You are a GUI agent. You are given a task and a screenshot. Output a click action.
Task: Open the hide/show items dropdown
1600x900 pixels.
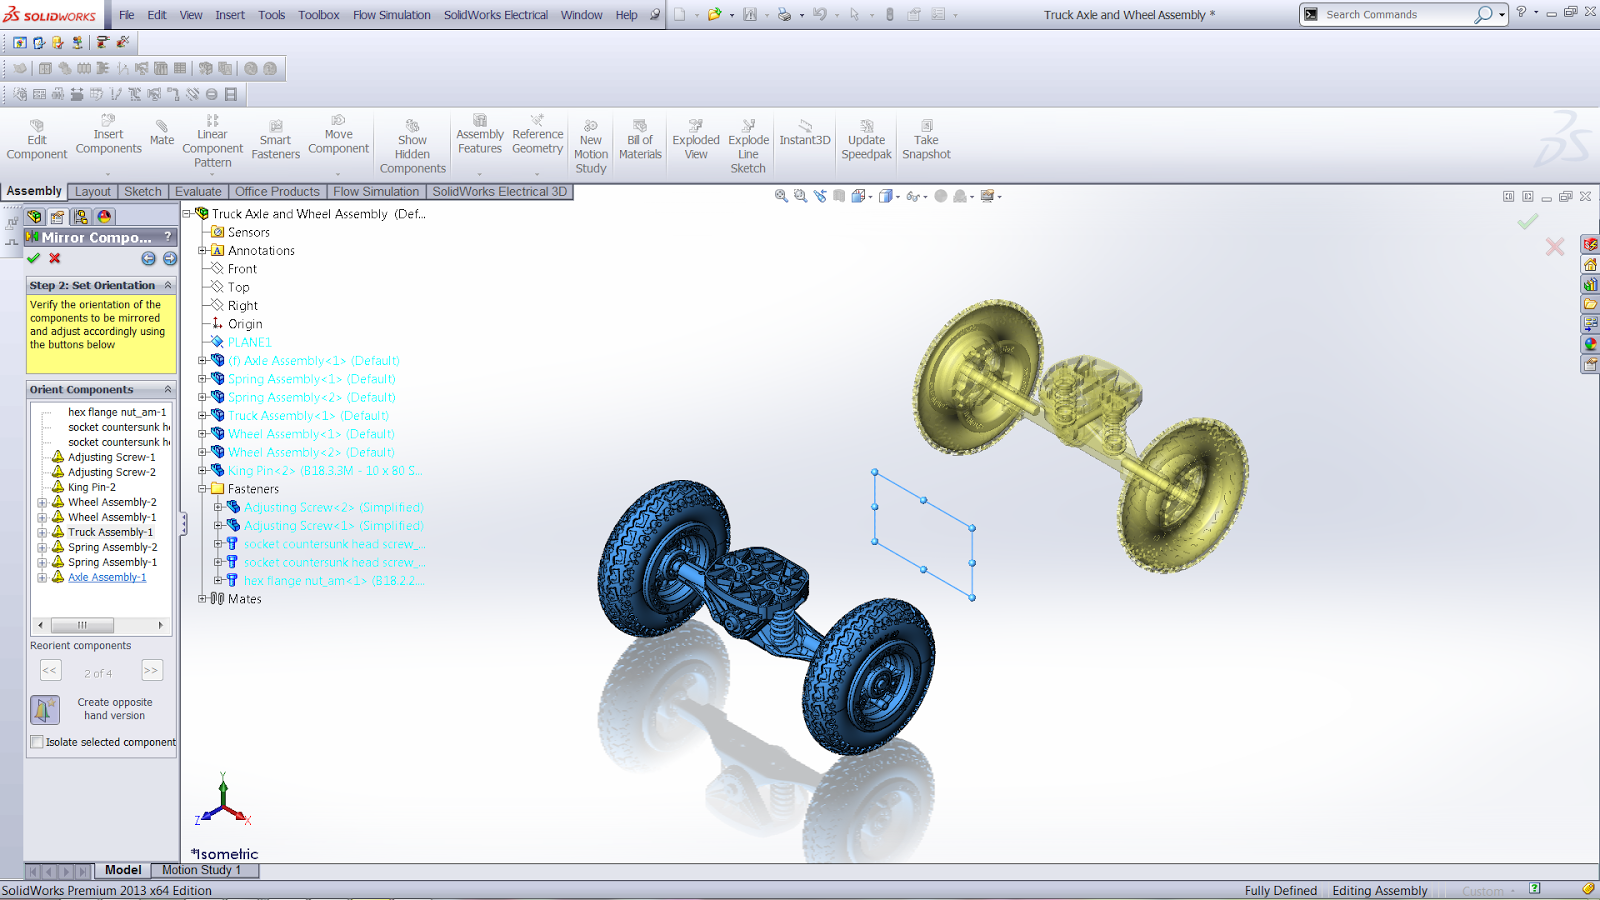925,197
